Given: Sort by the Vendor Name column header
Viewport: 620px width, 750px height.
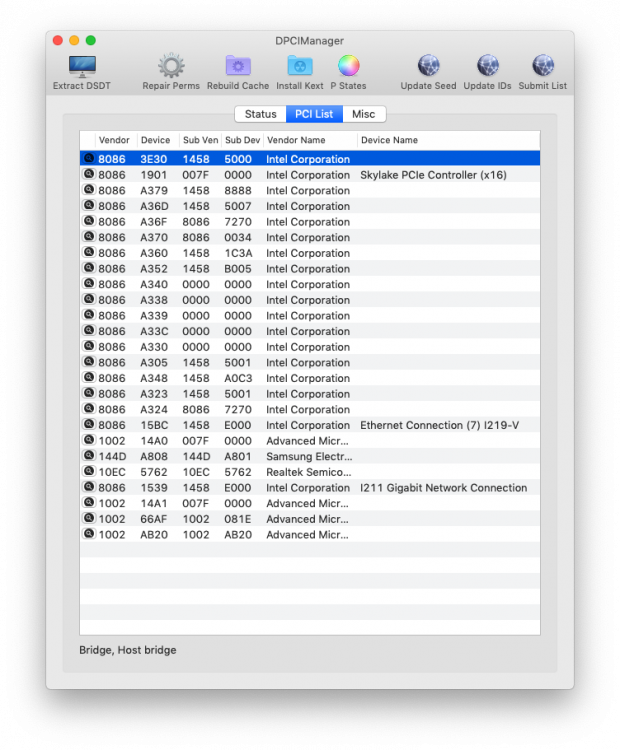Looking at the screenshot, I should click(x=310, y=140).
